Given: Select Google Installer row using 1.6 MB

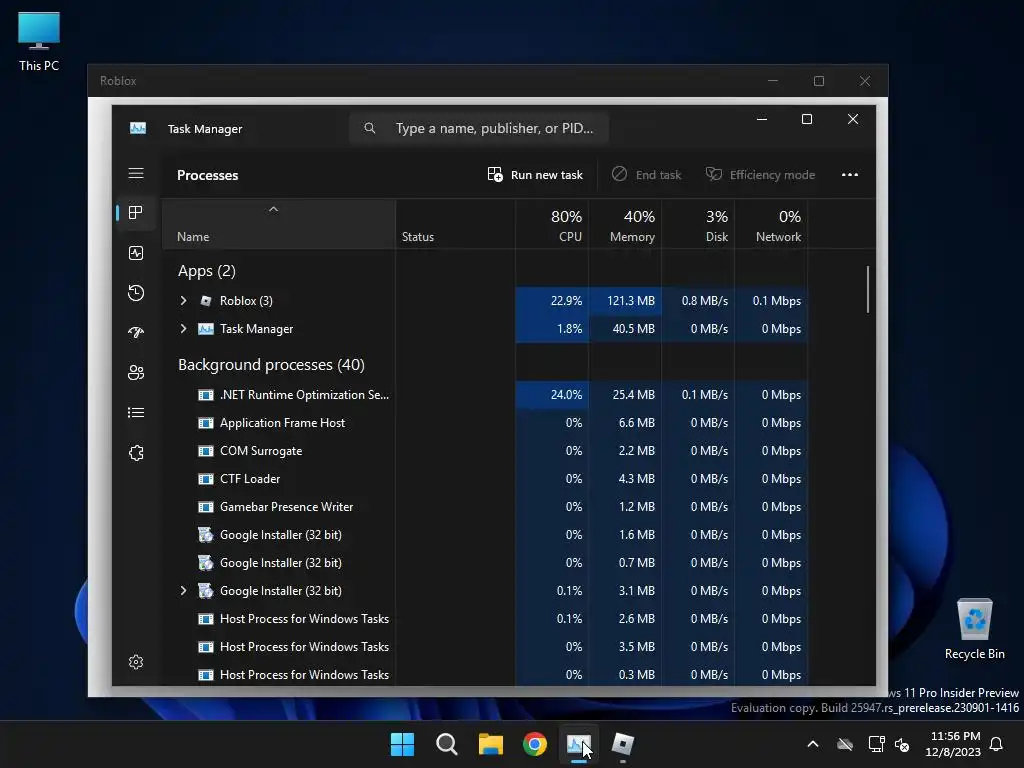Looking at the screenshot, I should pyautogui.click(x=486, y=535).
